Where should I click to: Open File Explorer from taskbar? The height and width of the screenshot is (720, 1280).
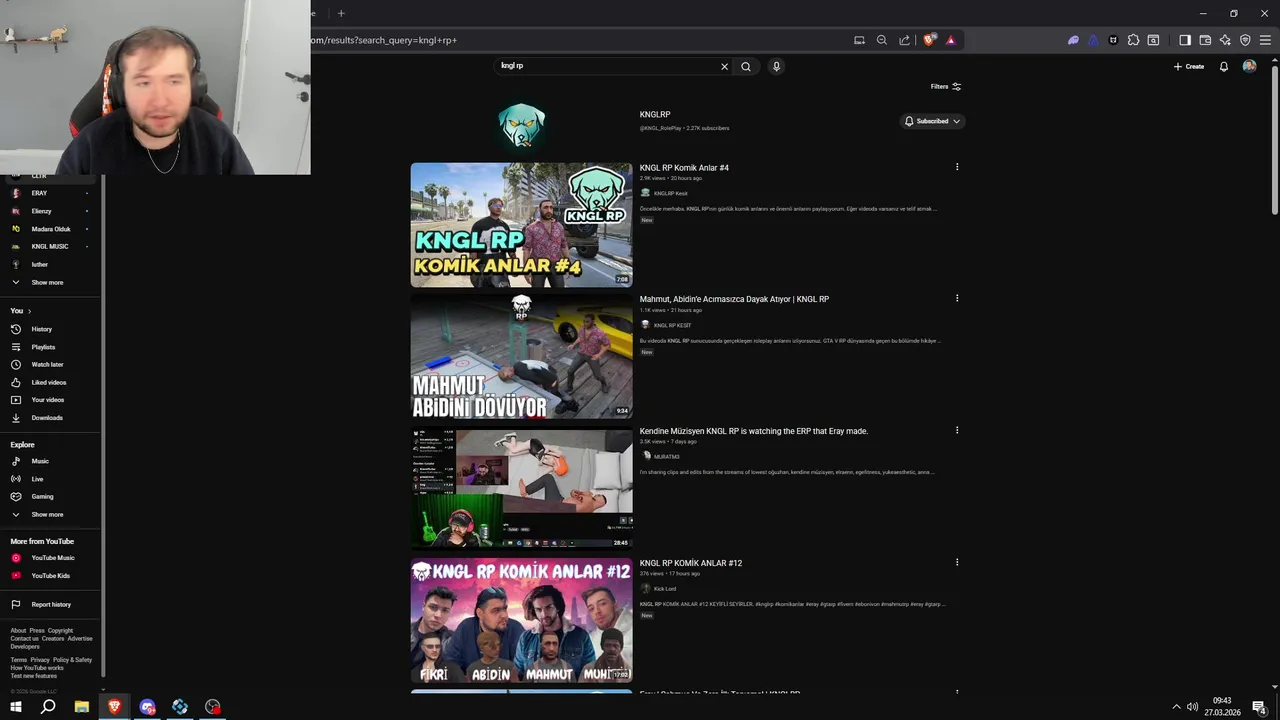click(x=82, y=707)
